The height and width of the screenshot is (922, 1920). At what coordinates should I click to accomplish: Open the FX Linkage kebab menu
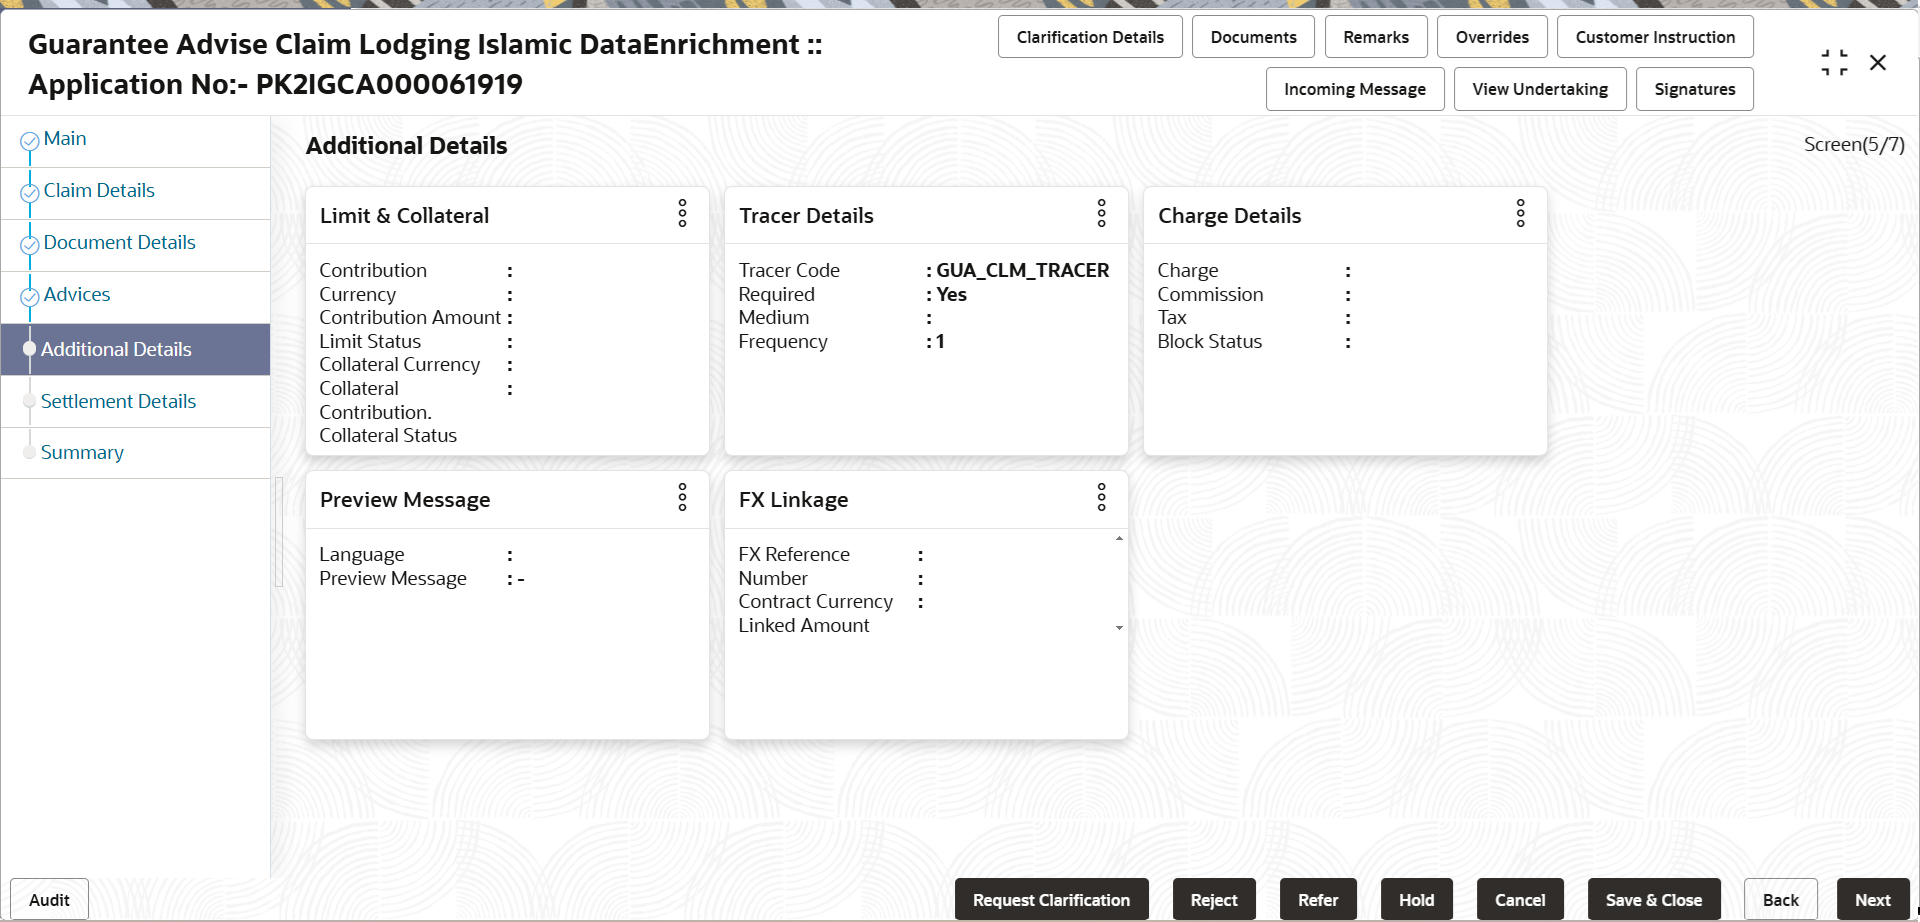pos(1101,498)
